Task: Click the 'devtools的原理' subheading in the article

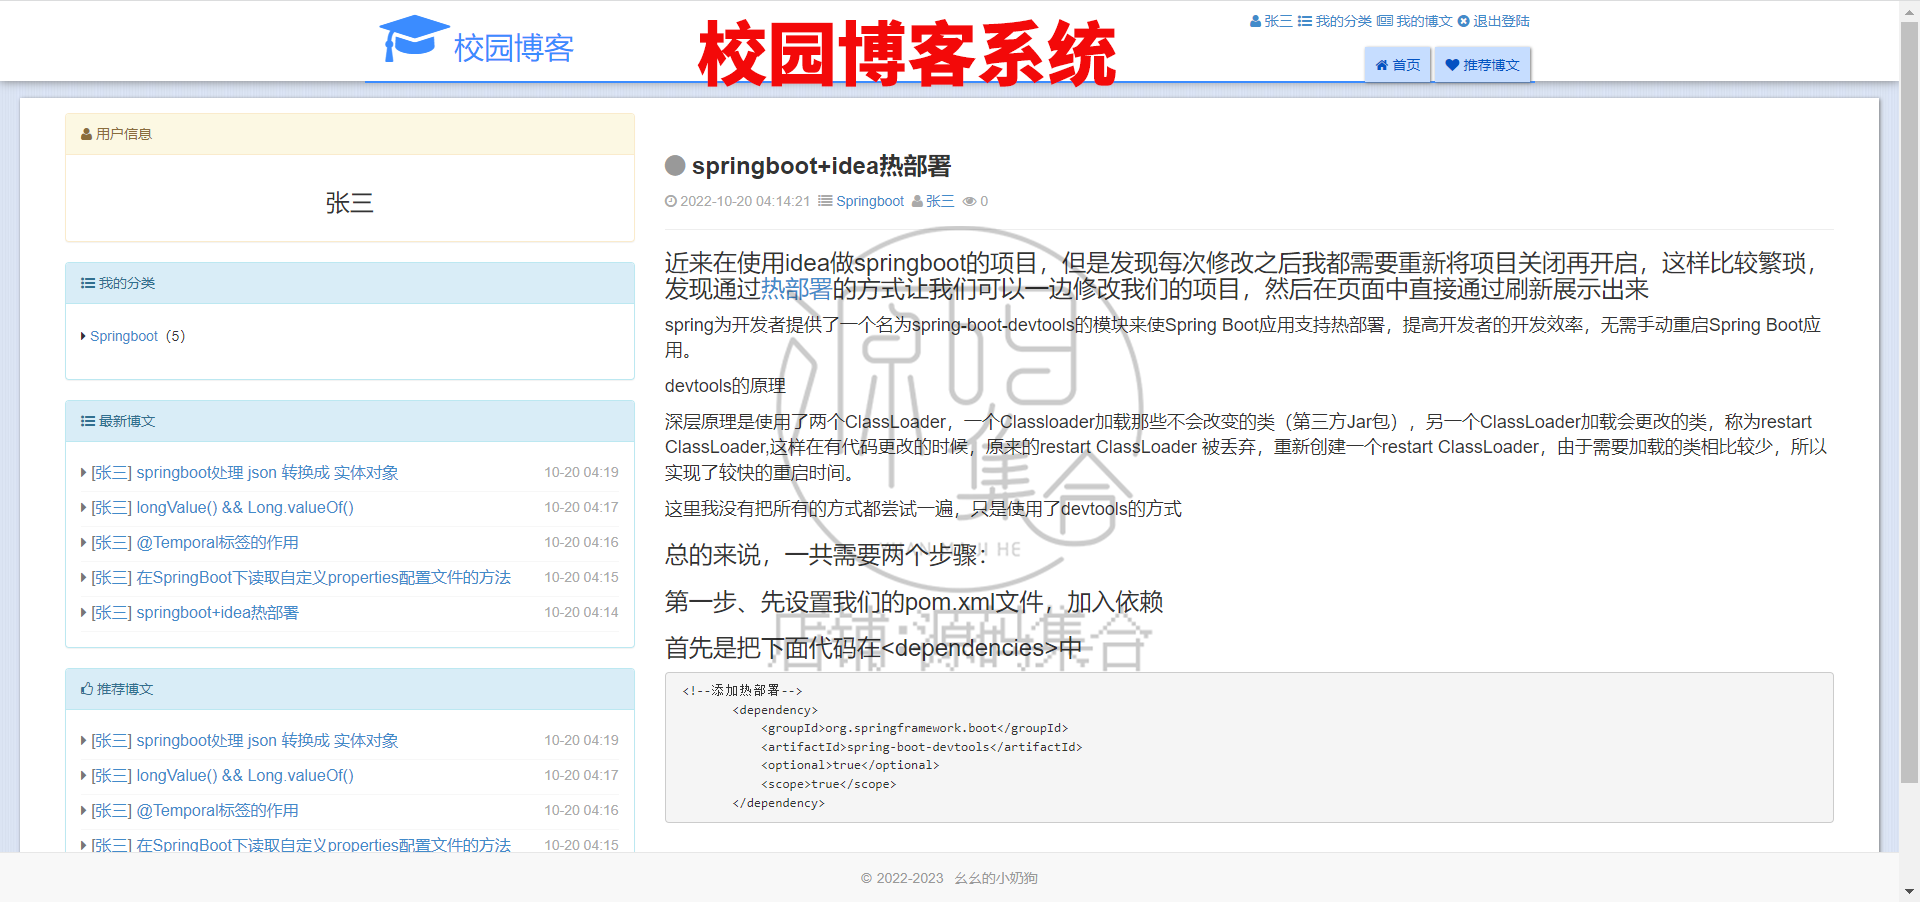Action: 725,386
